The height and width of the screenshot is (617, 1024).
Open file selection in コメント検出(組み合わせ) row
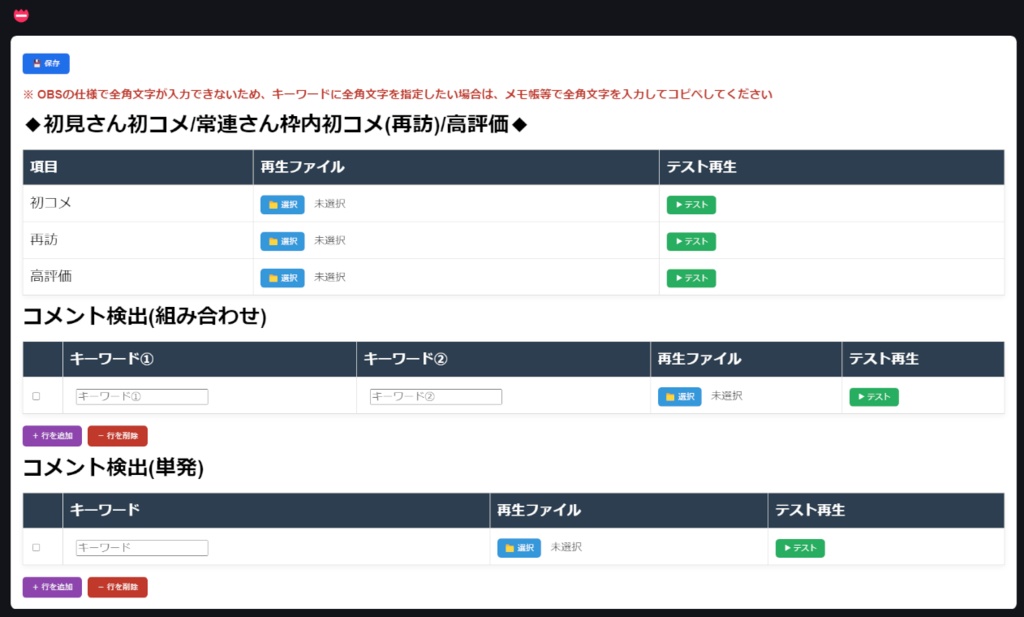click(679, 395)
